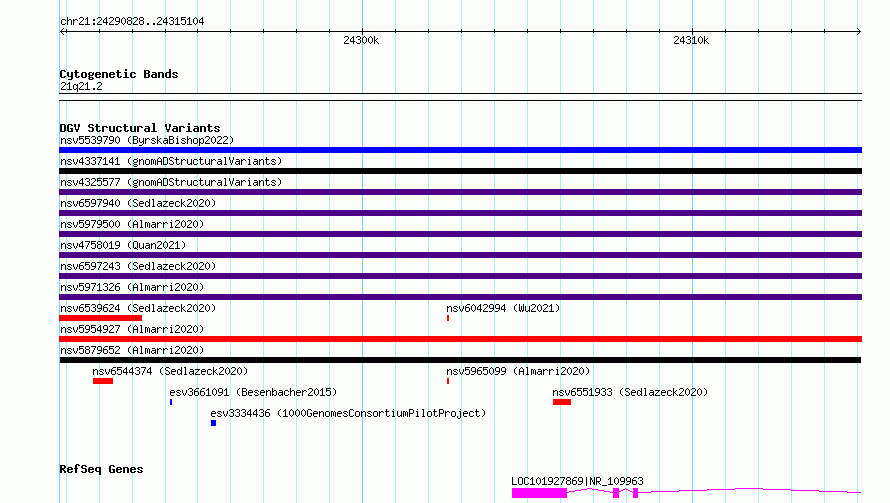Open variant esv3661091 (Besenbacher2015) label

(253, 392)
